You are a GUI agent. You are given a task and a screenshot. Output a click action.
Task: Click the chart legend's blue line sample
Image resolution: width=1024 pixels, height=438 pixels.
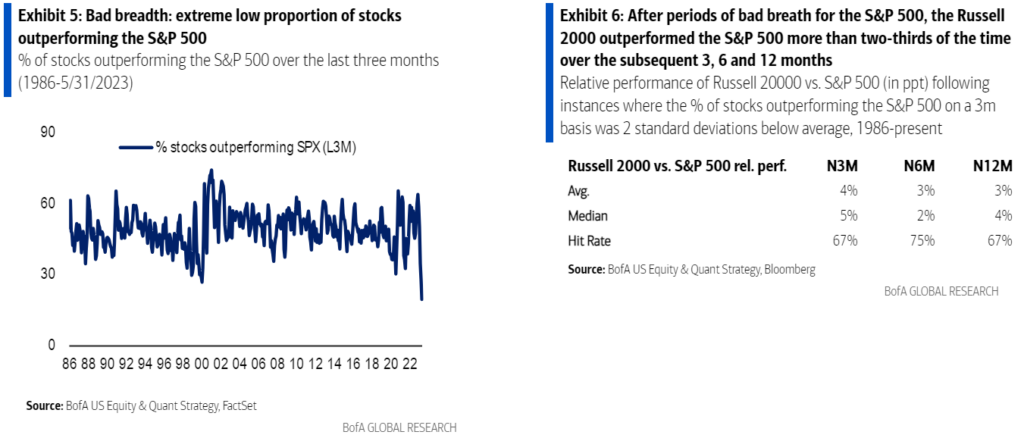click(x=136, y=147)
